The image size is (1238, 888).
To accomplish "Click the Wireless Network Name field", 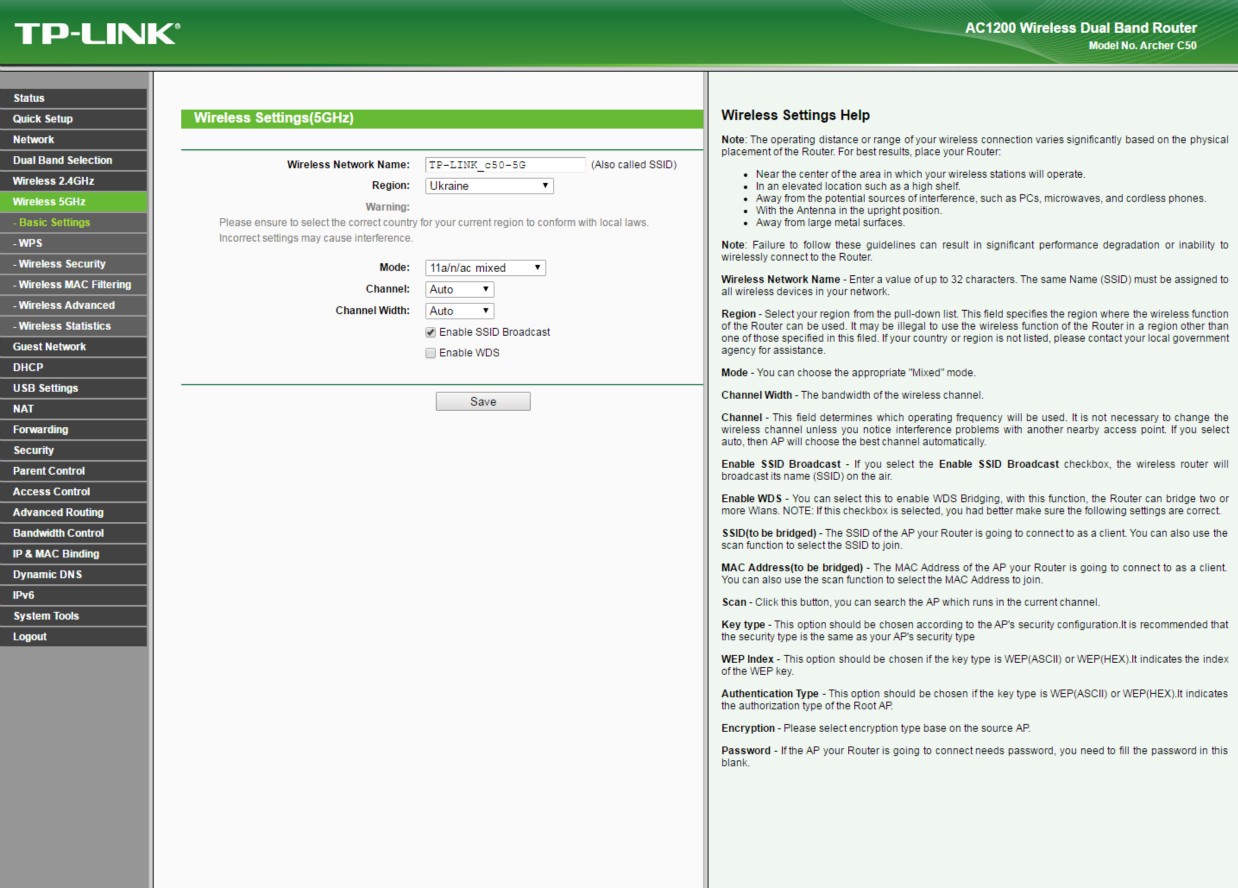I will pos(504,165).
